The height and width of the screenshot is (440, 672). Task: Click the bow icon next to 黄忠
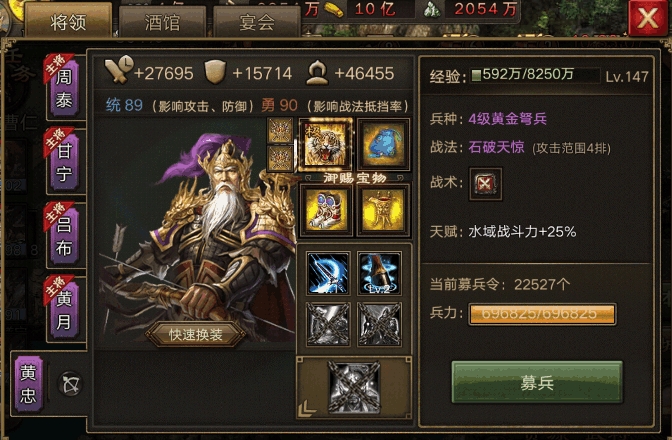click(x=71, y=384)
